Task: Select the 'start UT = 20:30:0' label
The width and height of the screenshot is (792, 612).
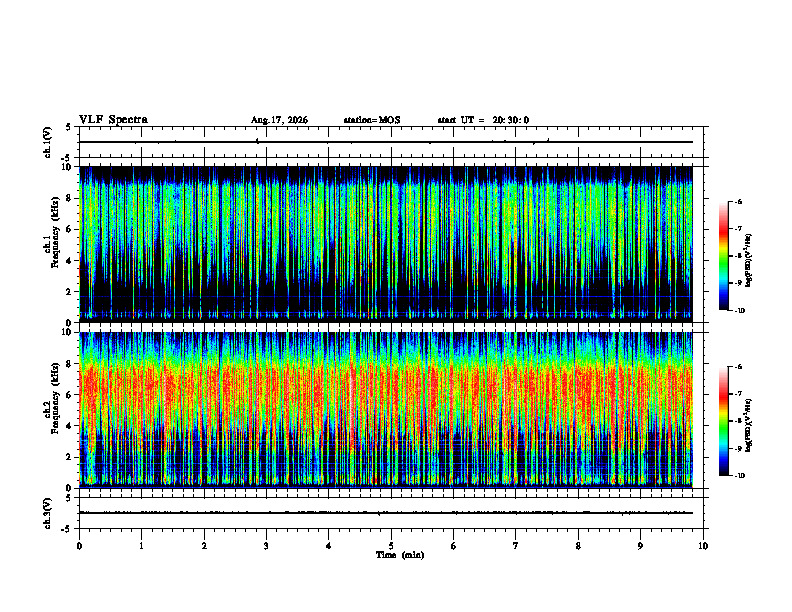Action: pyautogui.click(x=483, y=120)
